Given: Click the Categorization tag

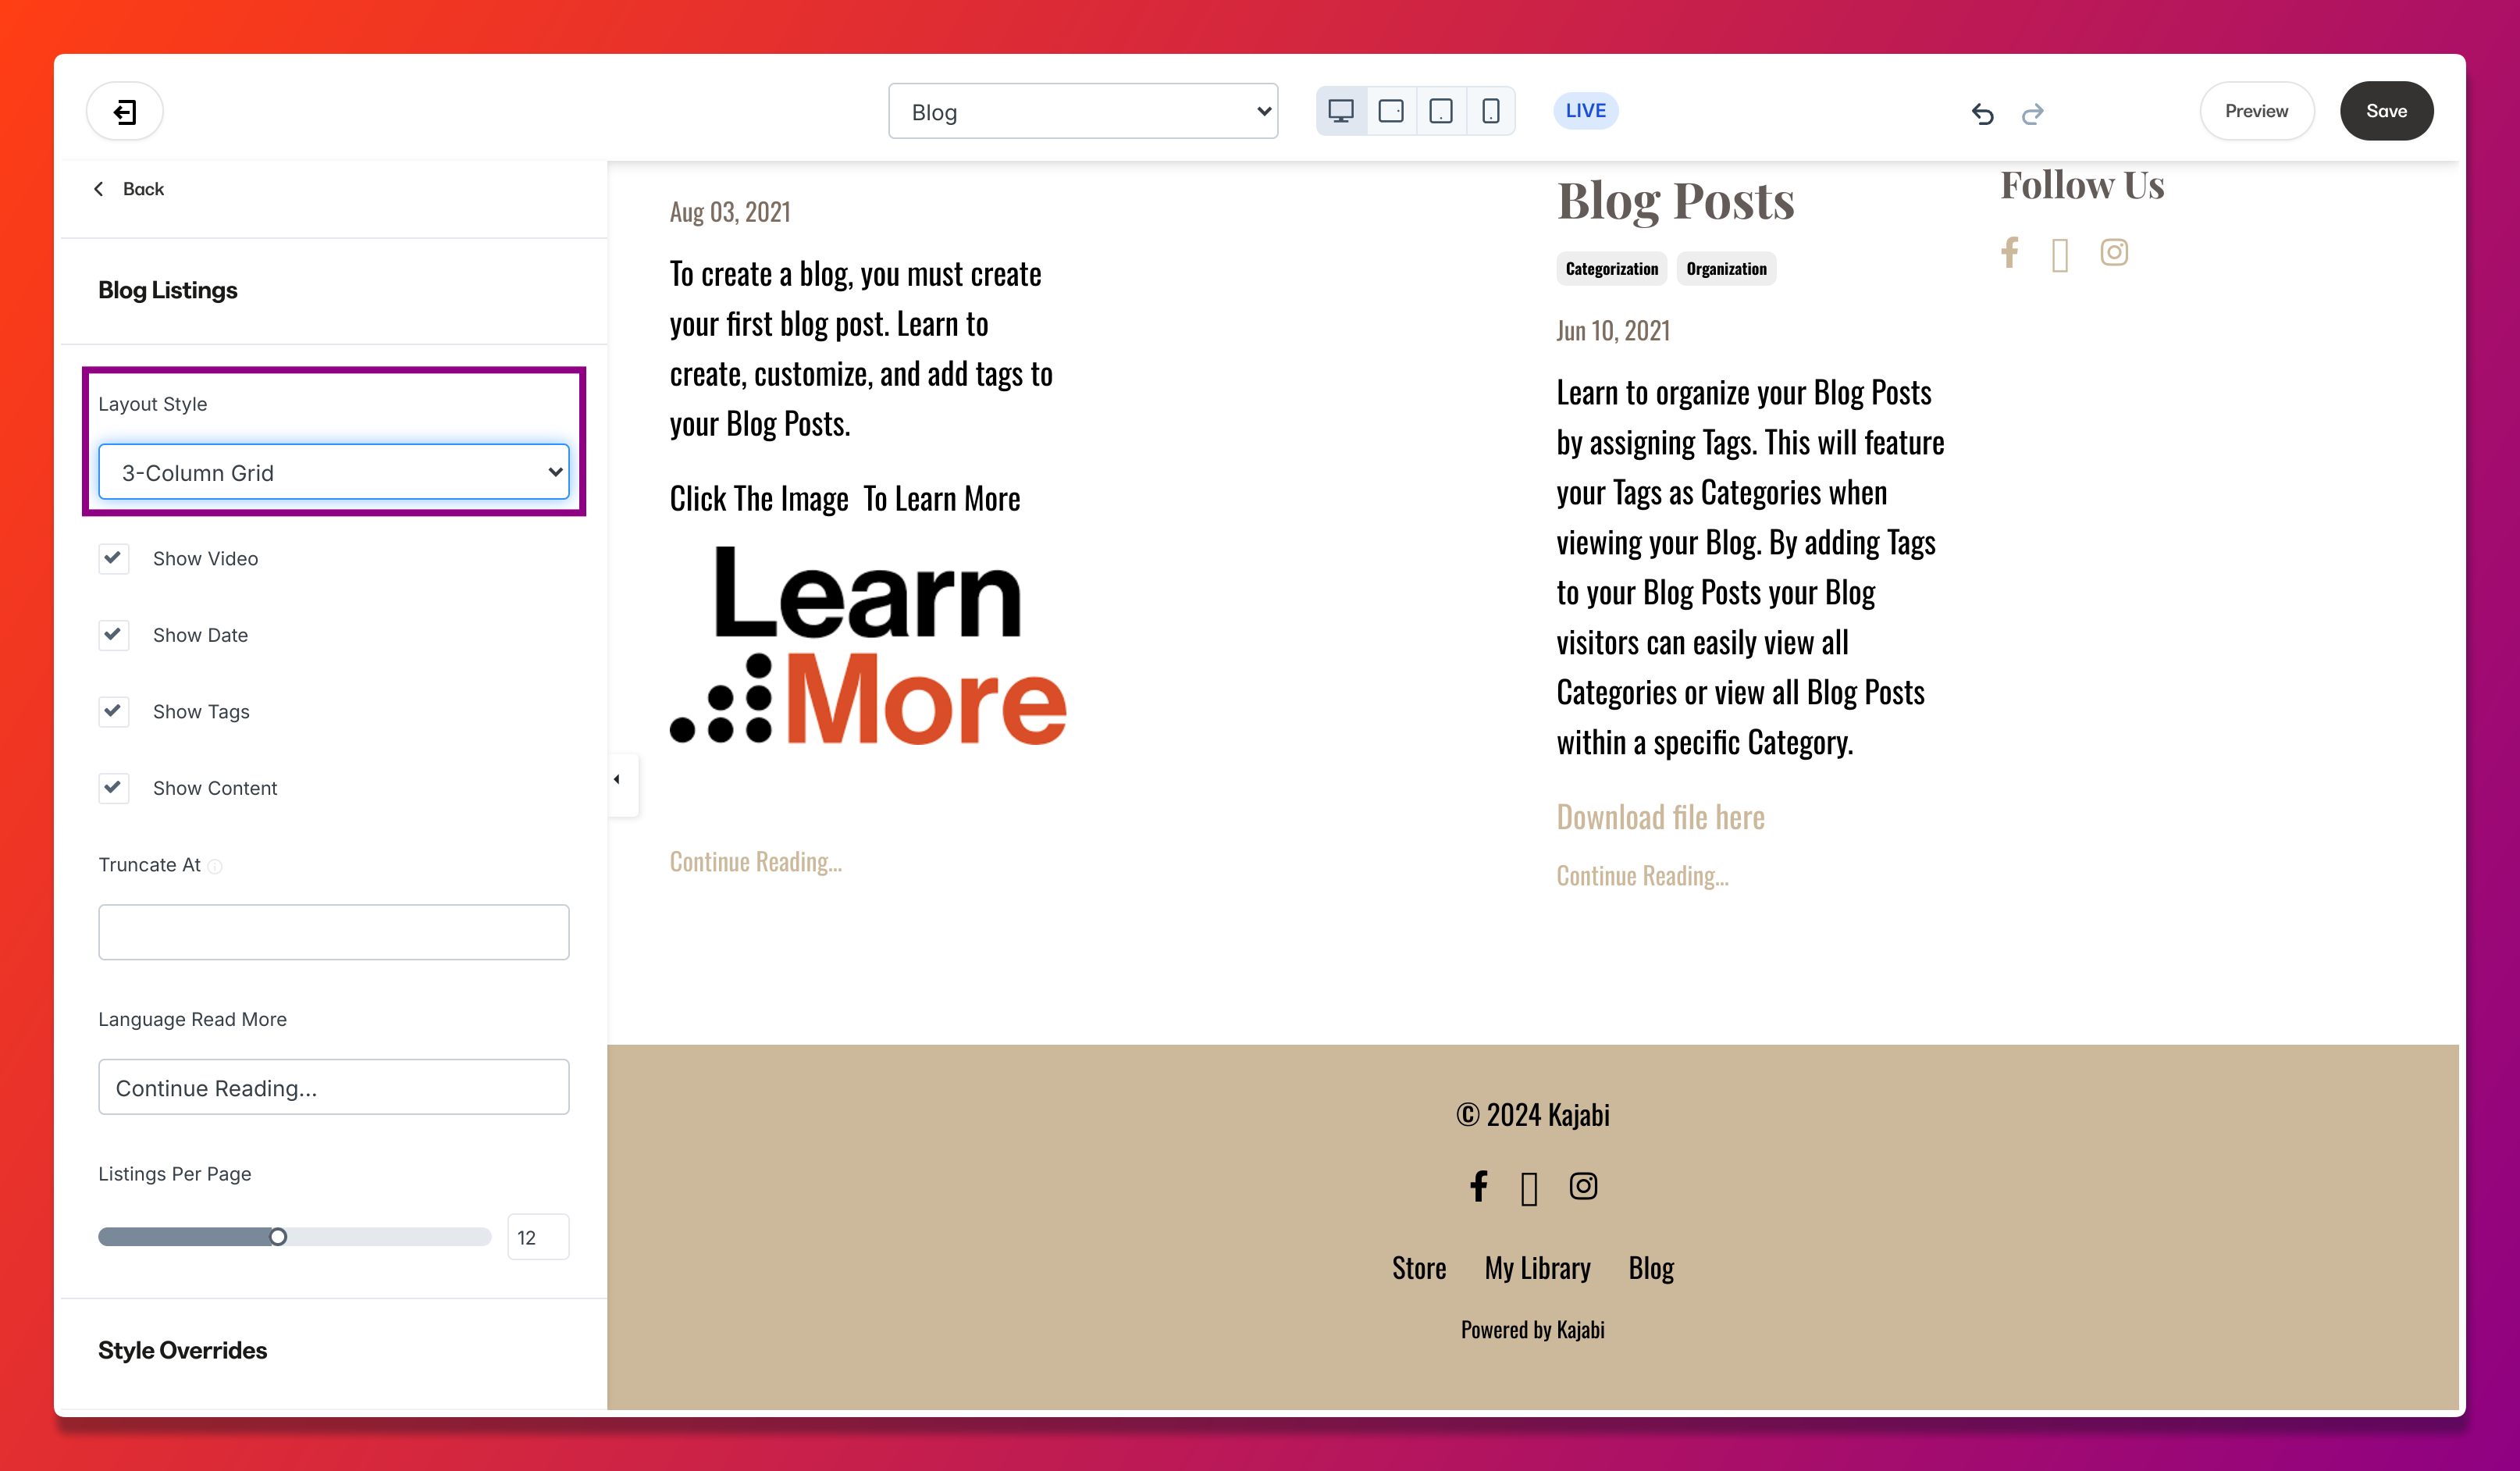Looking at the screenshot, I should (1611, 269).
